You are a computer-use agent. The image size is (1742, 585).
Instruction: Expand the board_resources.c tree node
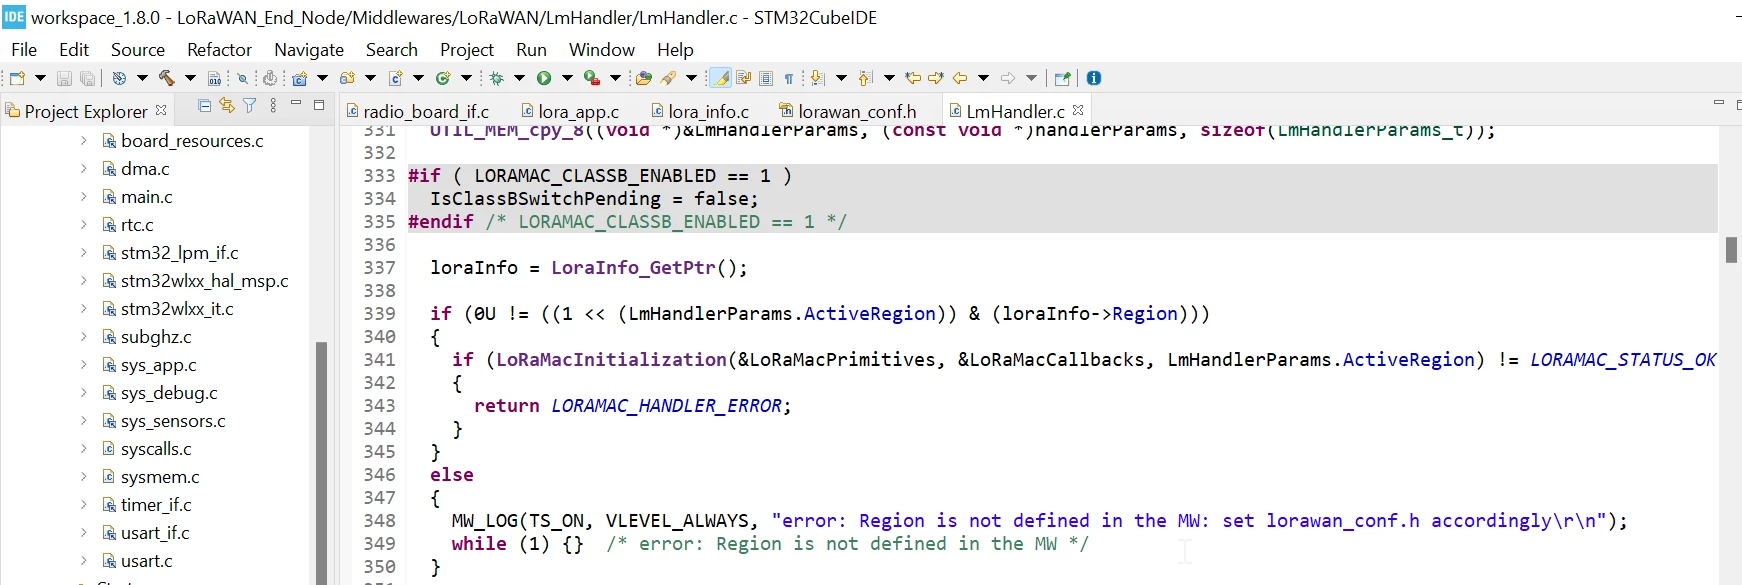(84, 141)
